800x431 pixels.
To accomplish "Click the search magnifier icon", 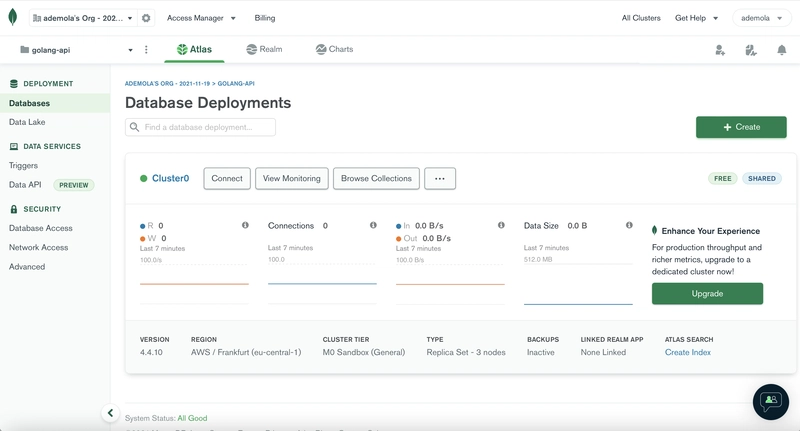I will coord(134,127).
